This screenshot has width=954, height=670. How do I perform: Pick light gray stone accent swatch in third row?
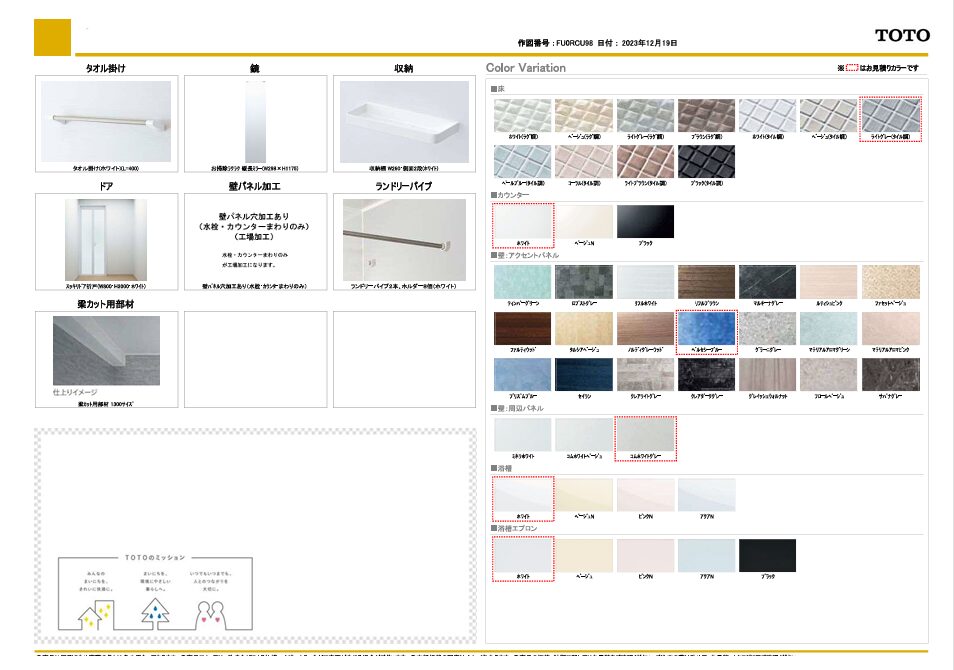coord(646,374)
